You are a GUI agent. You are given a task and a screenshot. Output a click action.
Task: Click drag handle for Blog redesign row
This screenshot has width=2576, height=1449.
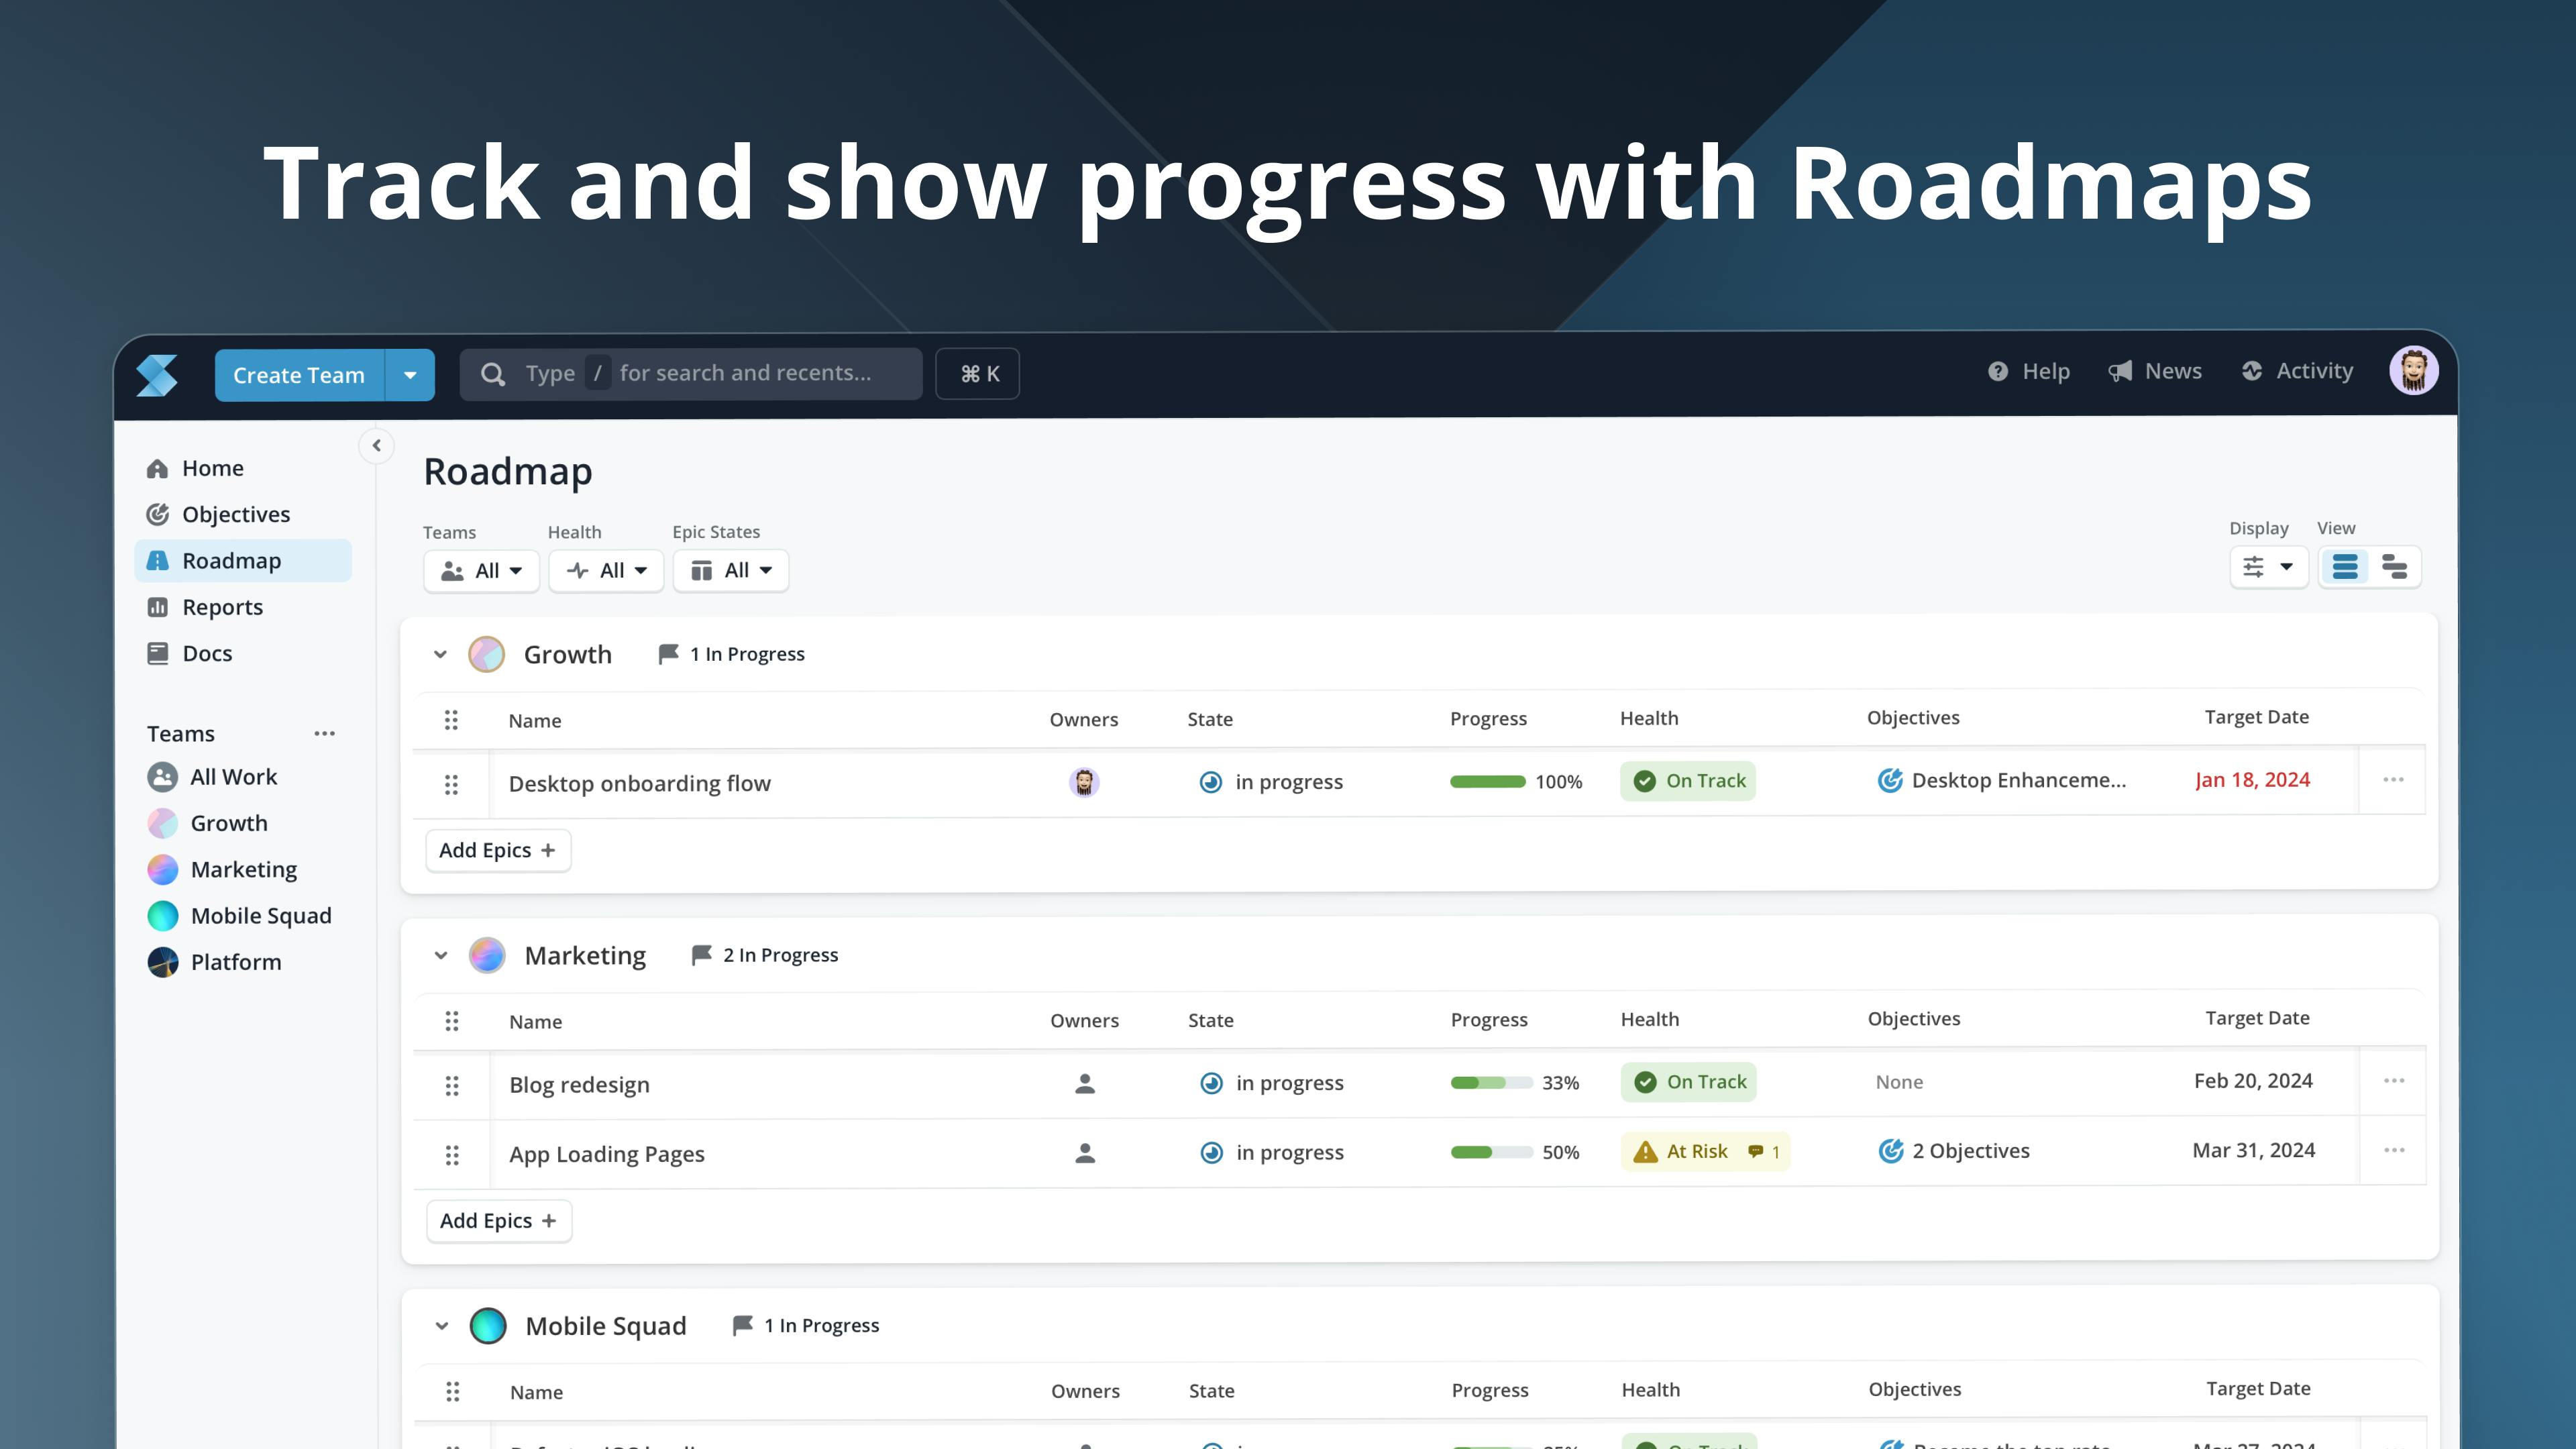tap(452, 1085)
